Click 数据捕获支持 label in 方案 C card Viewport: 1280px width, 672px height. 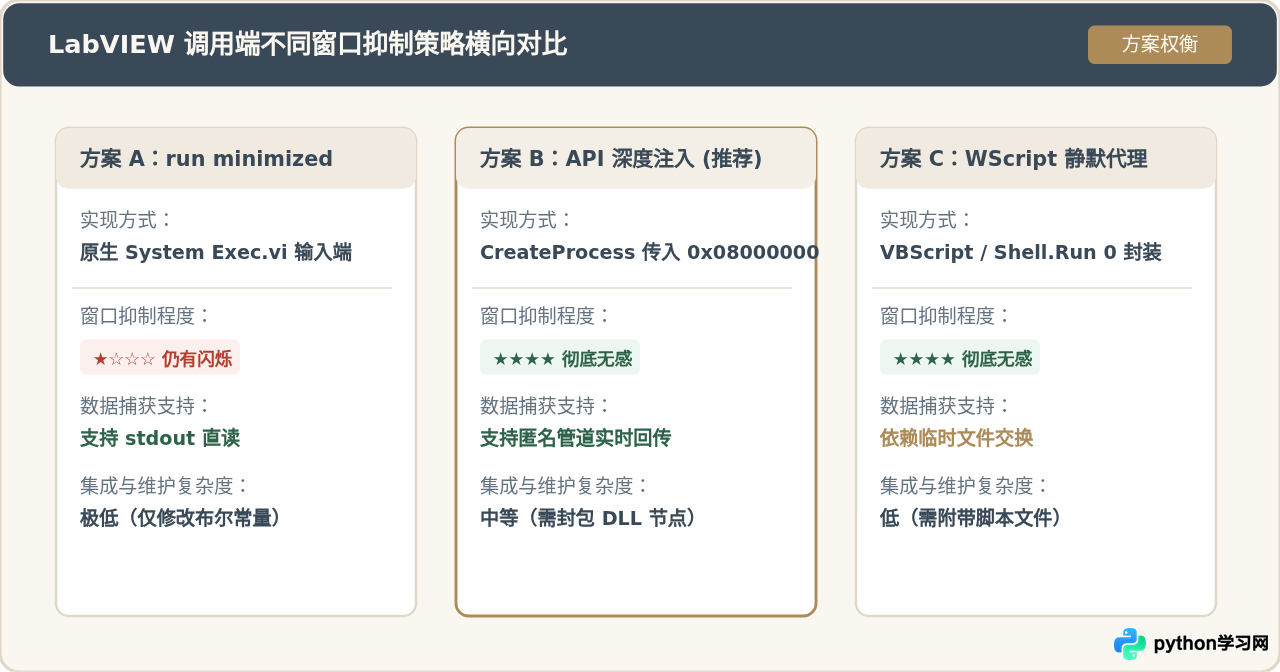tap(946, 406)
